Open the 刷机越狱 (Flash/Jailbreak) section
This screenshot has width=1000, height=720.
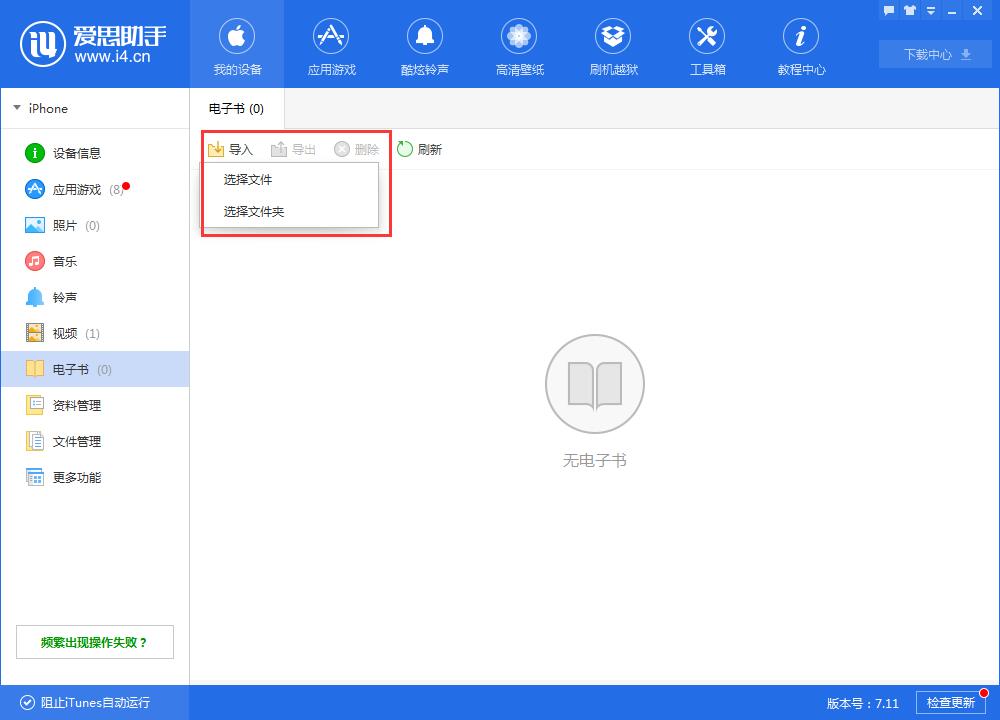[x=613, y=45]
